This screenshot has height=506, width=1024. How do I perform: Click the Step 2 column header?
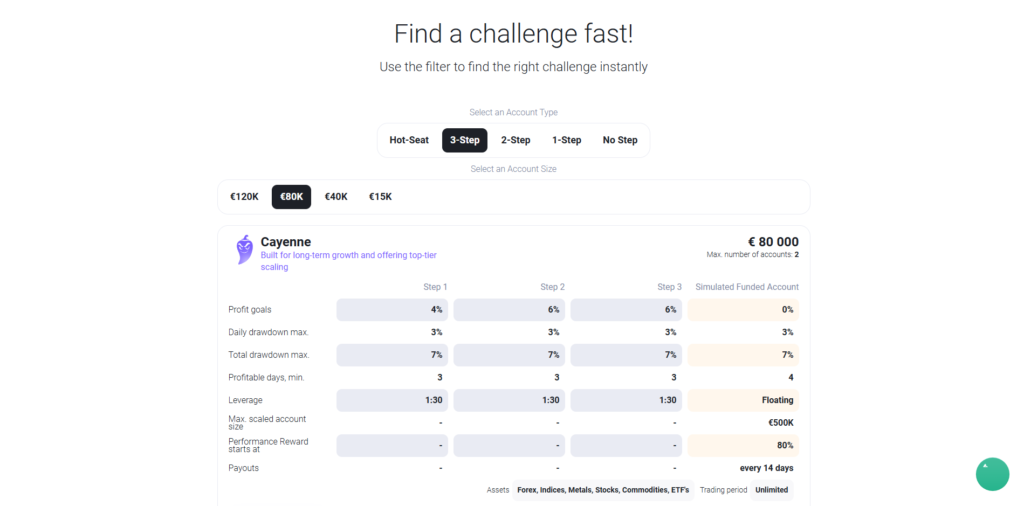[x=552, y=287]
